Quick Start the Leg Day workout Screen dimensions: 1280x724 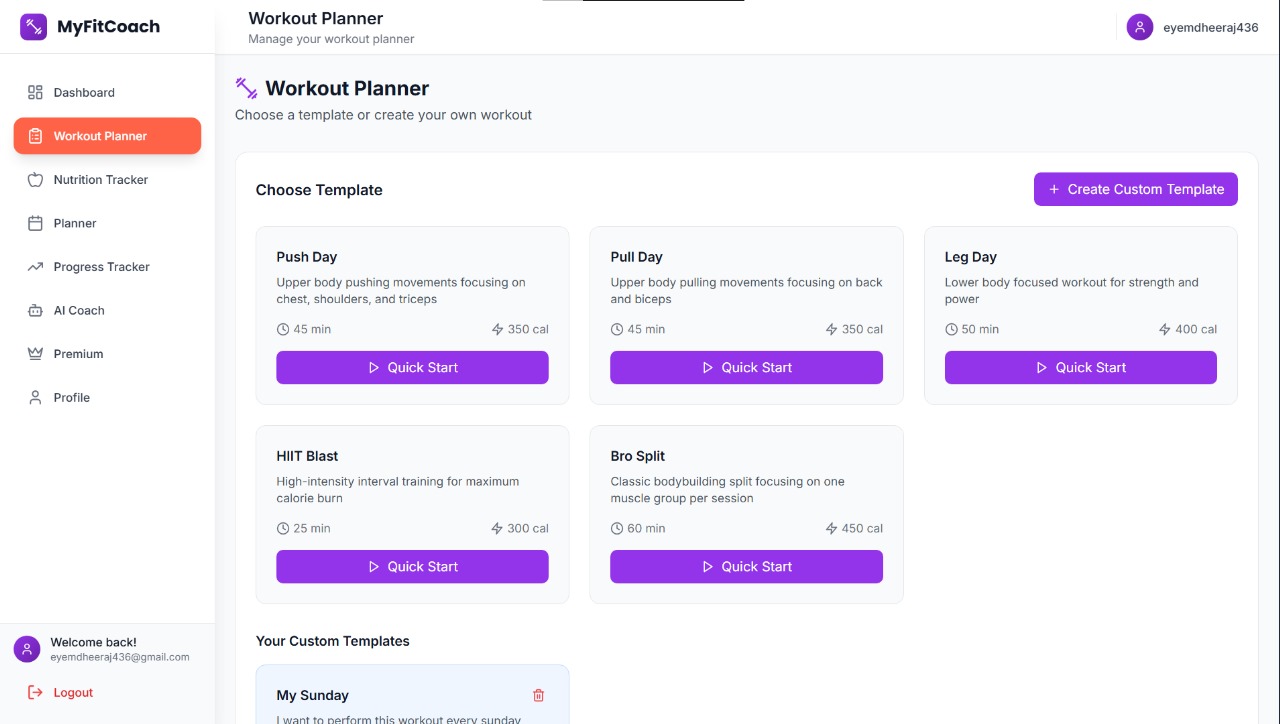click(x=1080, y=367)
